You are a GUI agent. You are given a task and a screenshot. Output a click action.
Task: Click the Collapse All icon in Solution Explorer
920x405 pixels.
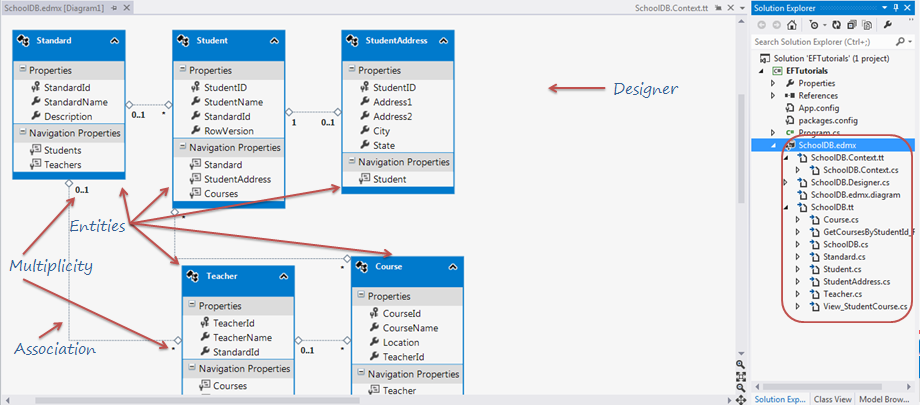tap(851, 25)
